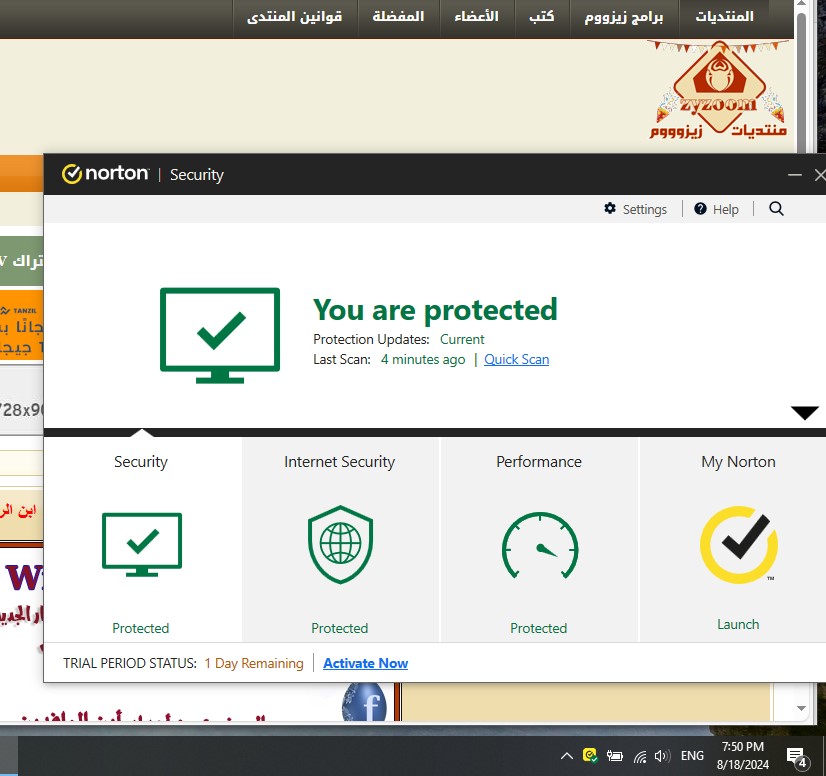Image resolution: width=826 pixels, height=776 pixels.
Task: Minimize the Norton Security window
Action: 794,175
